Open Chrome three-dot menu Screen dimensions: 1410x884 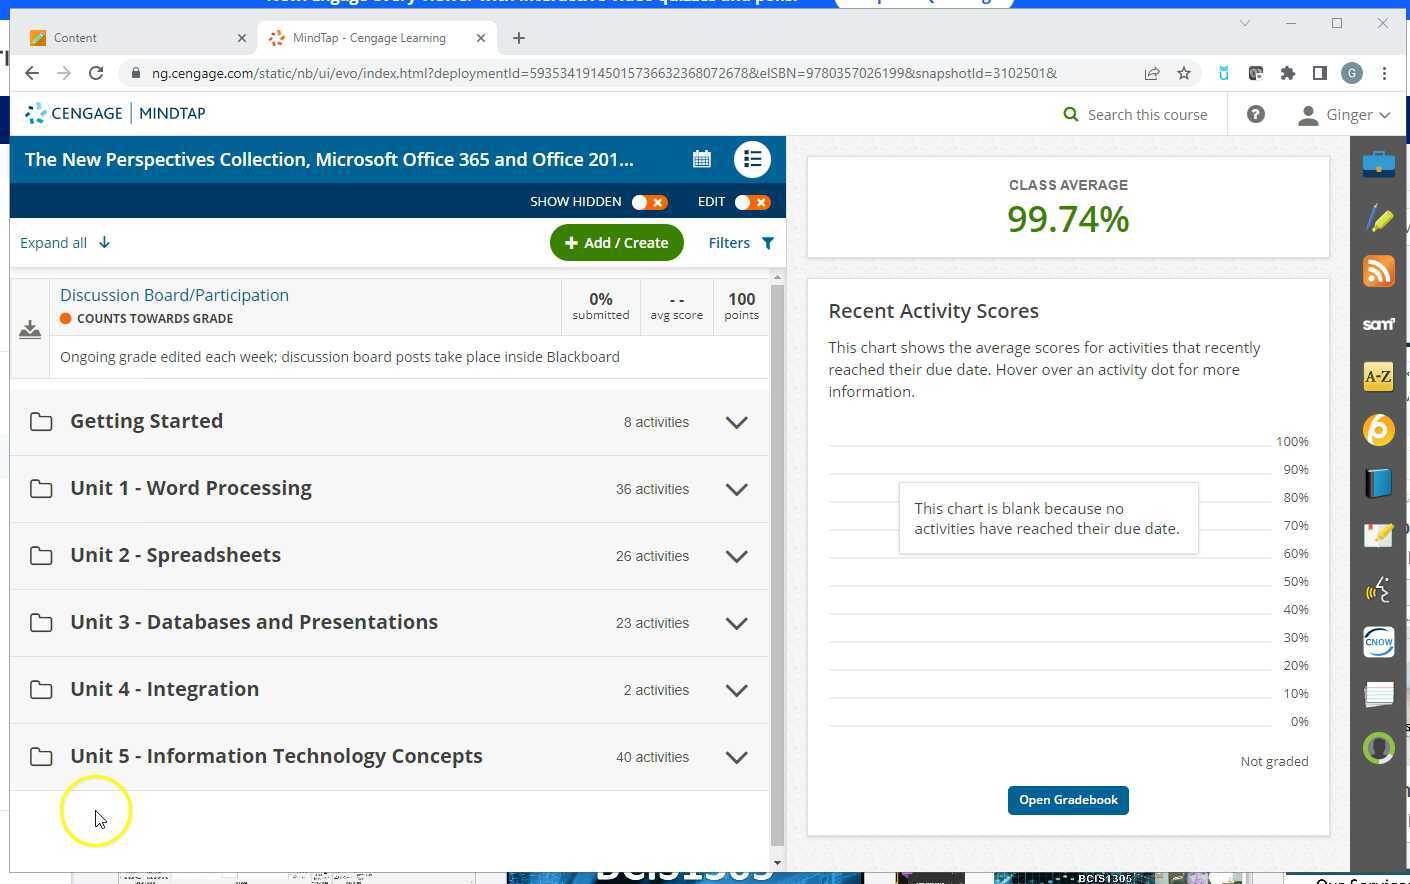(x=1384, y=73)
